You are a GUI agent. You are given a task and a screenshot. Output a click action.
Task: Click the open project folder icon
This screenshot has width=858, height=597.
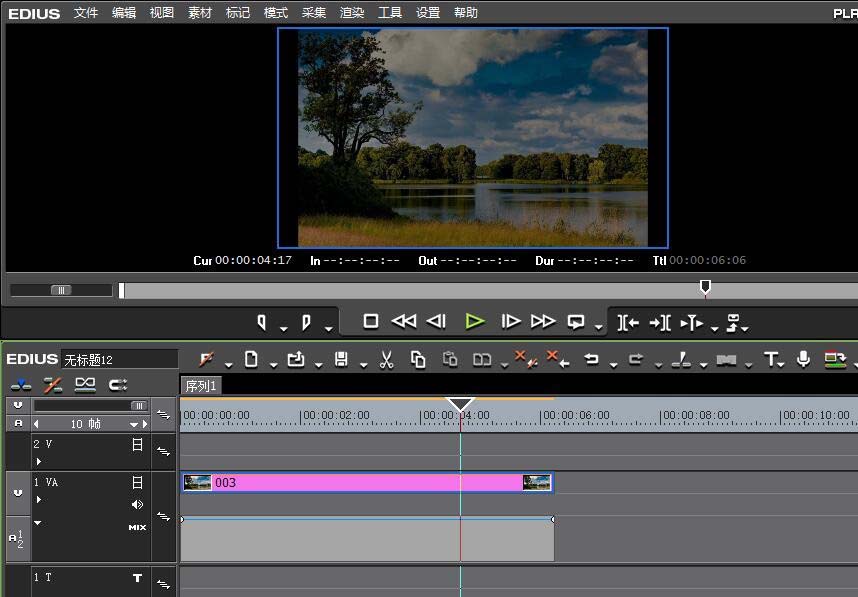(296, 360)
